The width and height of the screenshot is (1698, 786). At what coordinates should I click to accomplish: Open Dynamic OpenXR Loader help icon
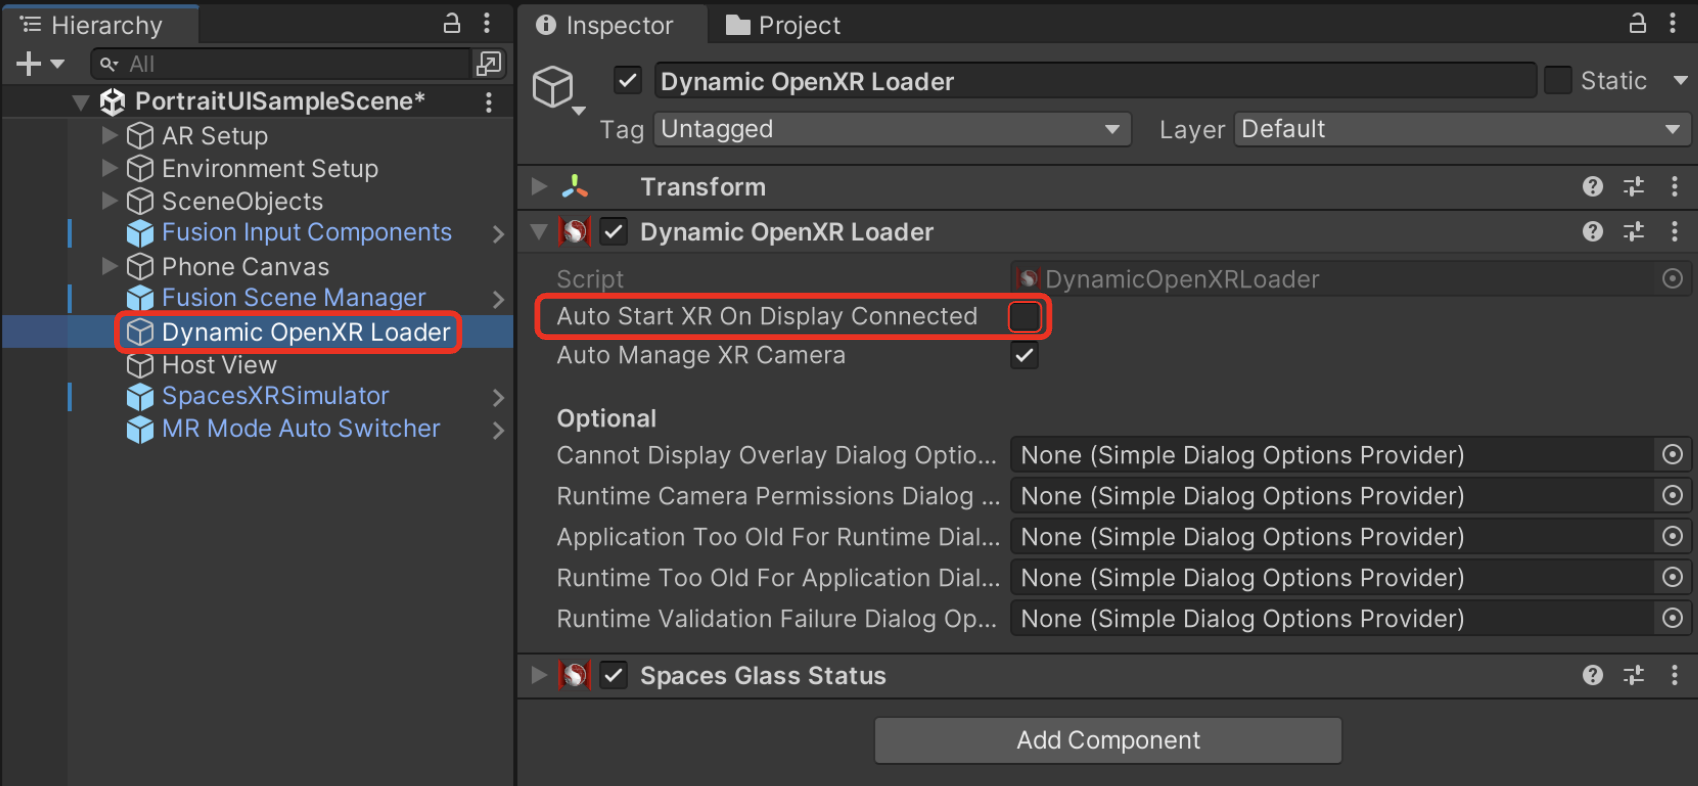(x=1593, y=232)
